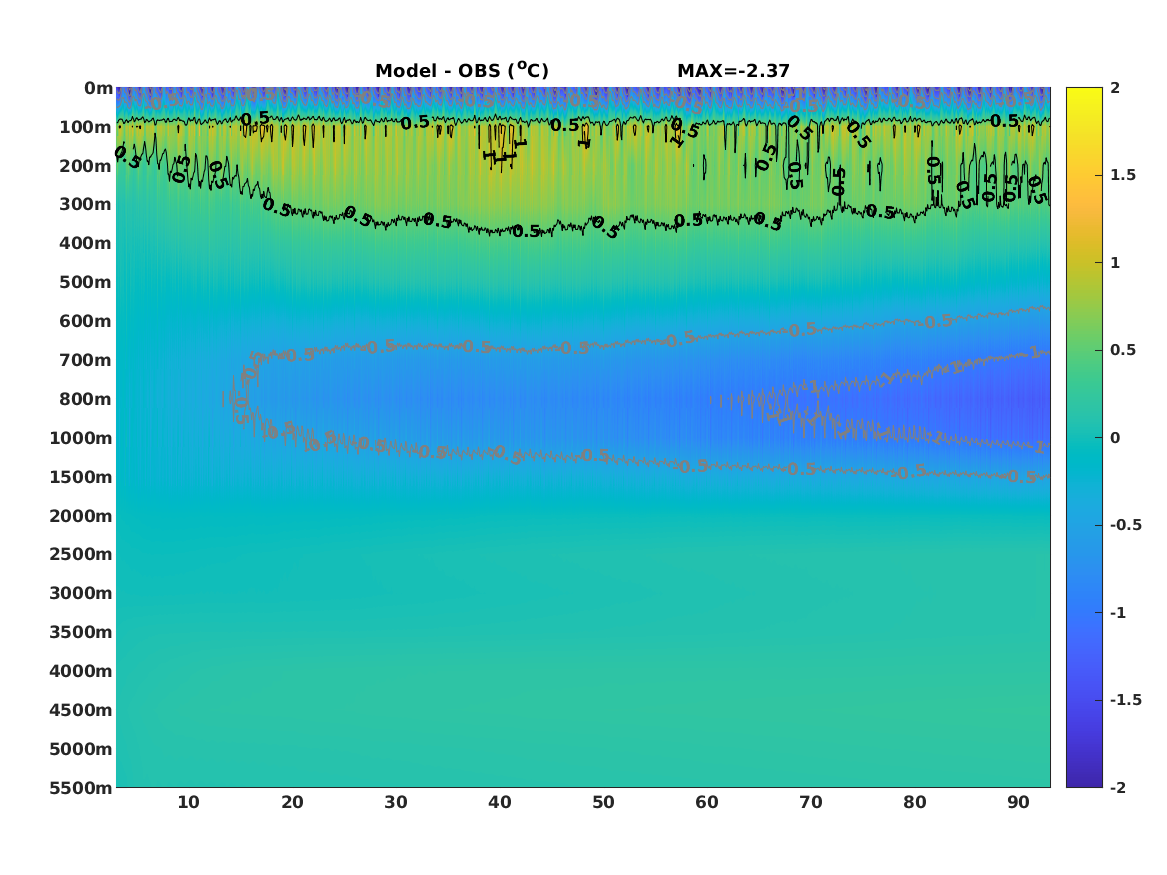Click the '3500m' depth axis label
Viewport: 1167px width, 875px height.
(81, 632)
